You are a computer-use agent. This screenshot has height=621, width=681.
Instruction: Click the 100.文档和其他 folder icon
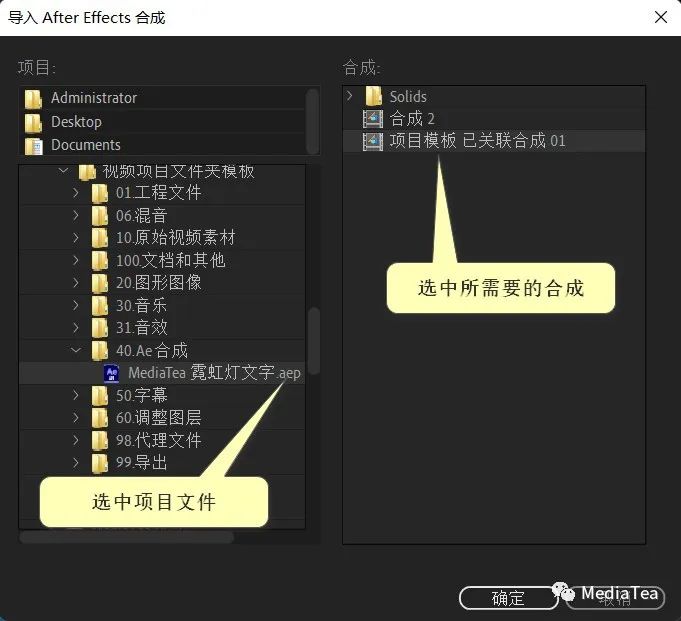tap(99, 261)
